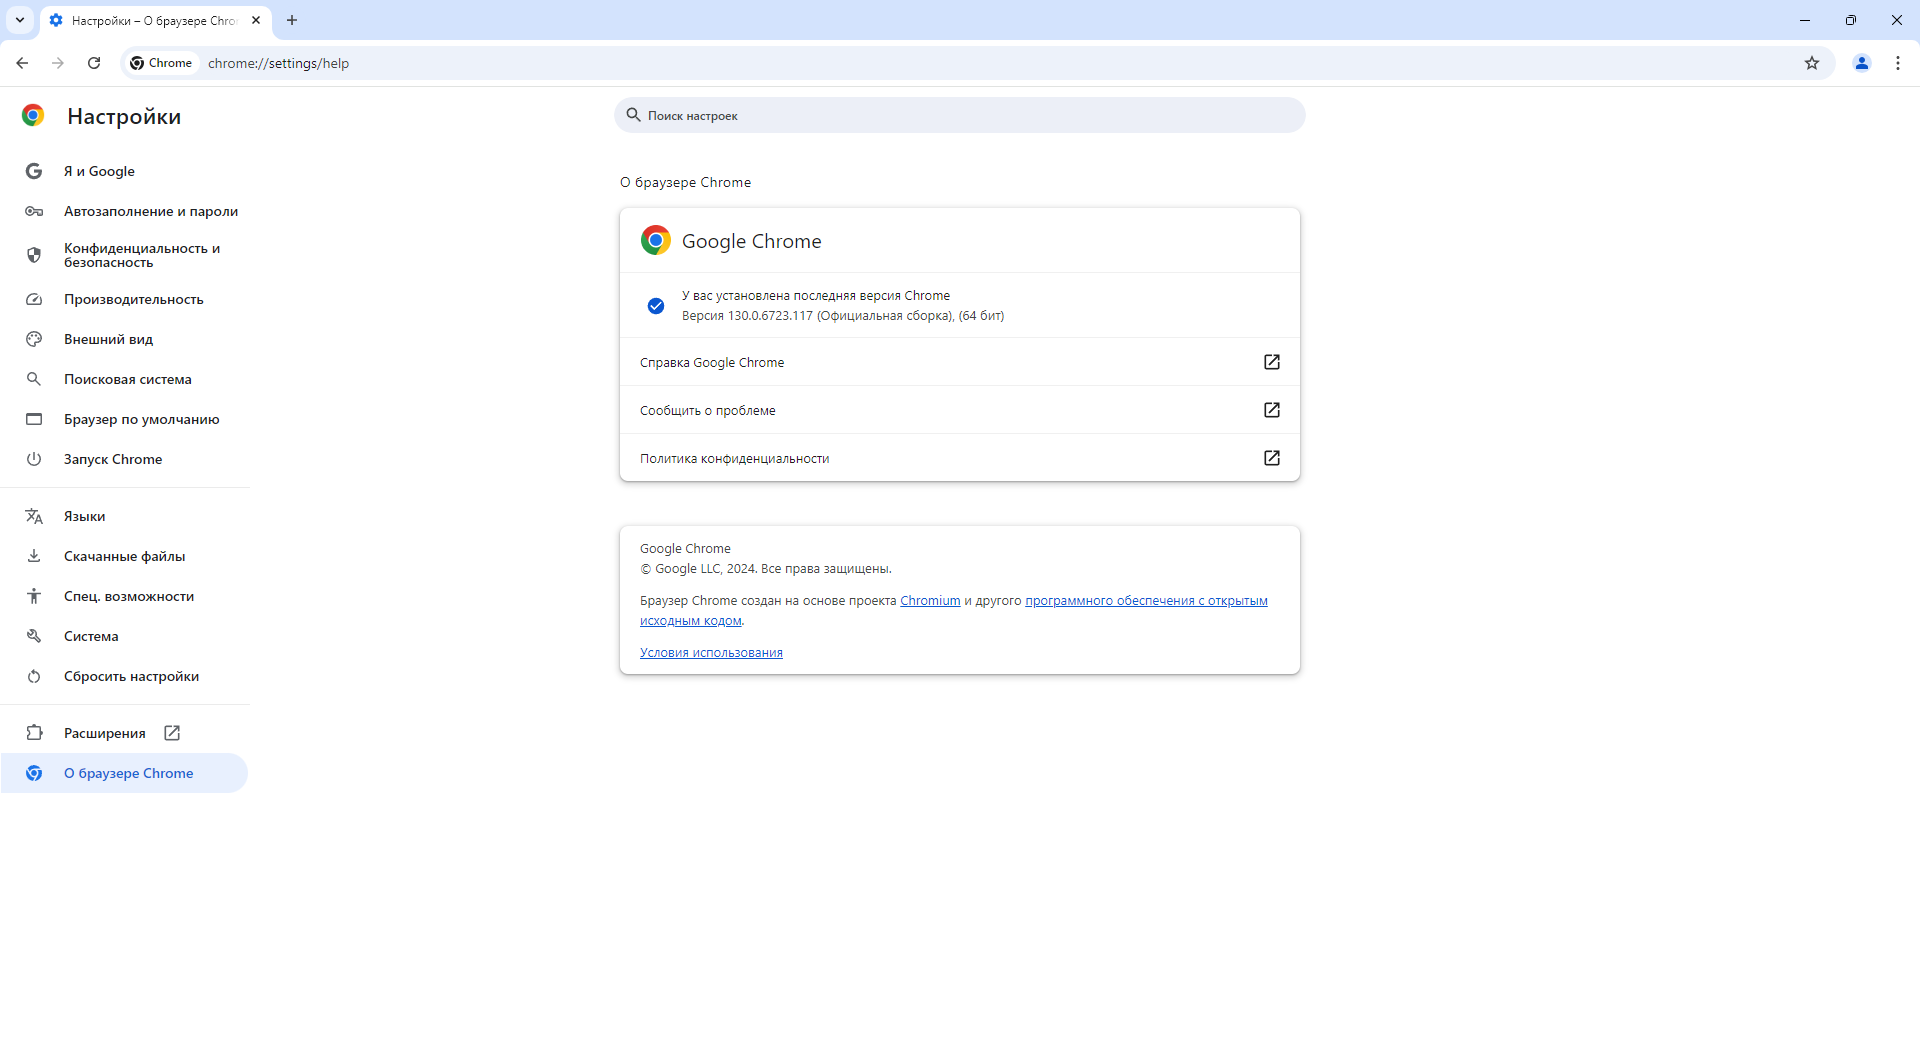Click the puzzle piece extensions icon
Screen dimensions: 1920x1040
tap(34, 733)
